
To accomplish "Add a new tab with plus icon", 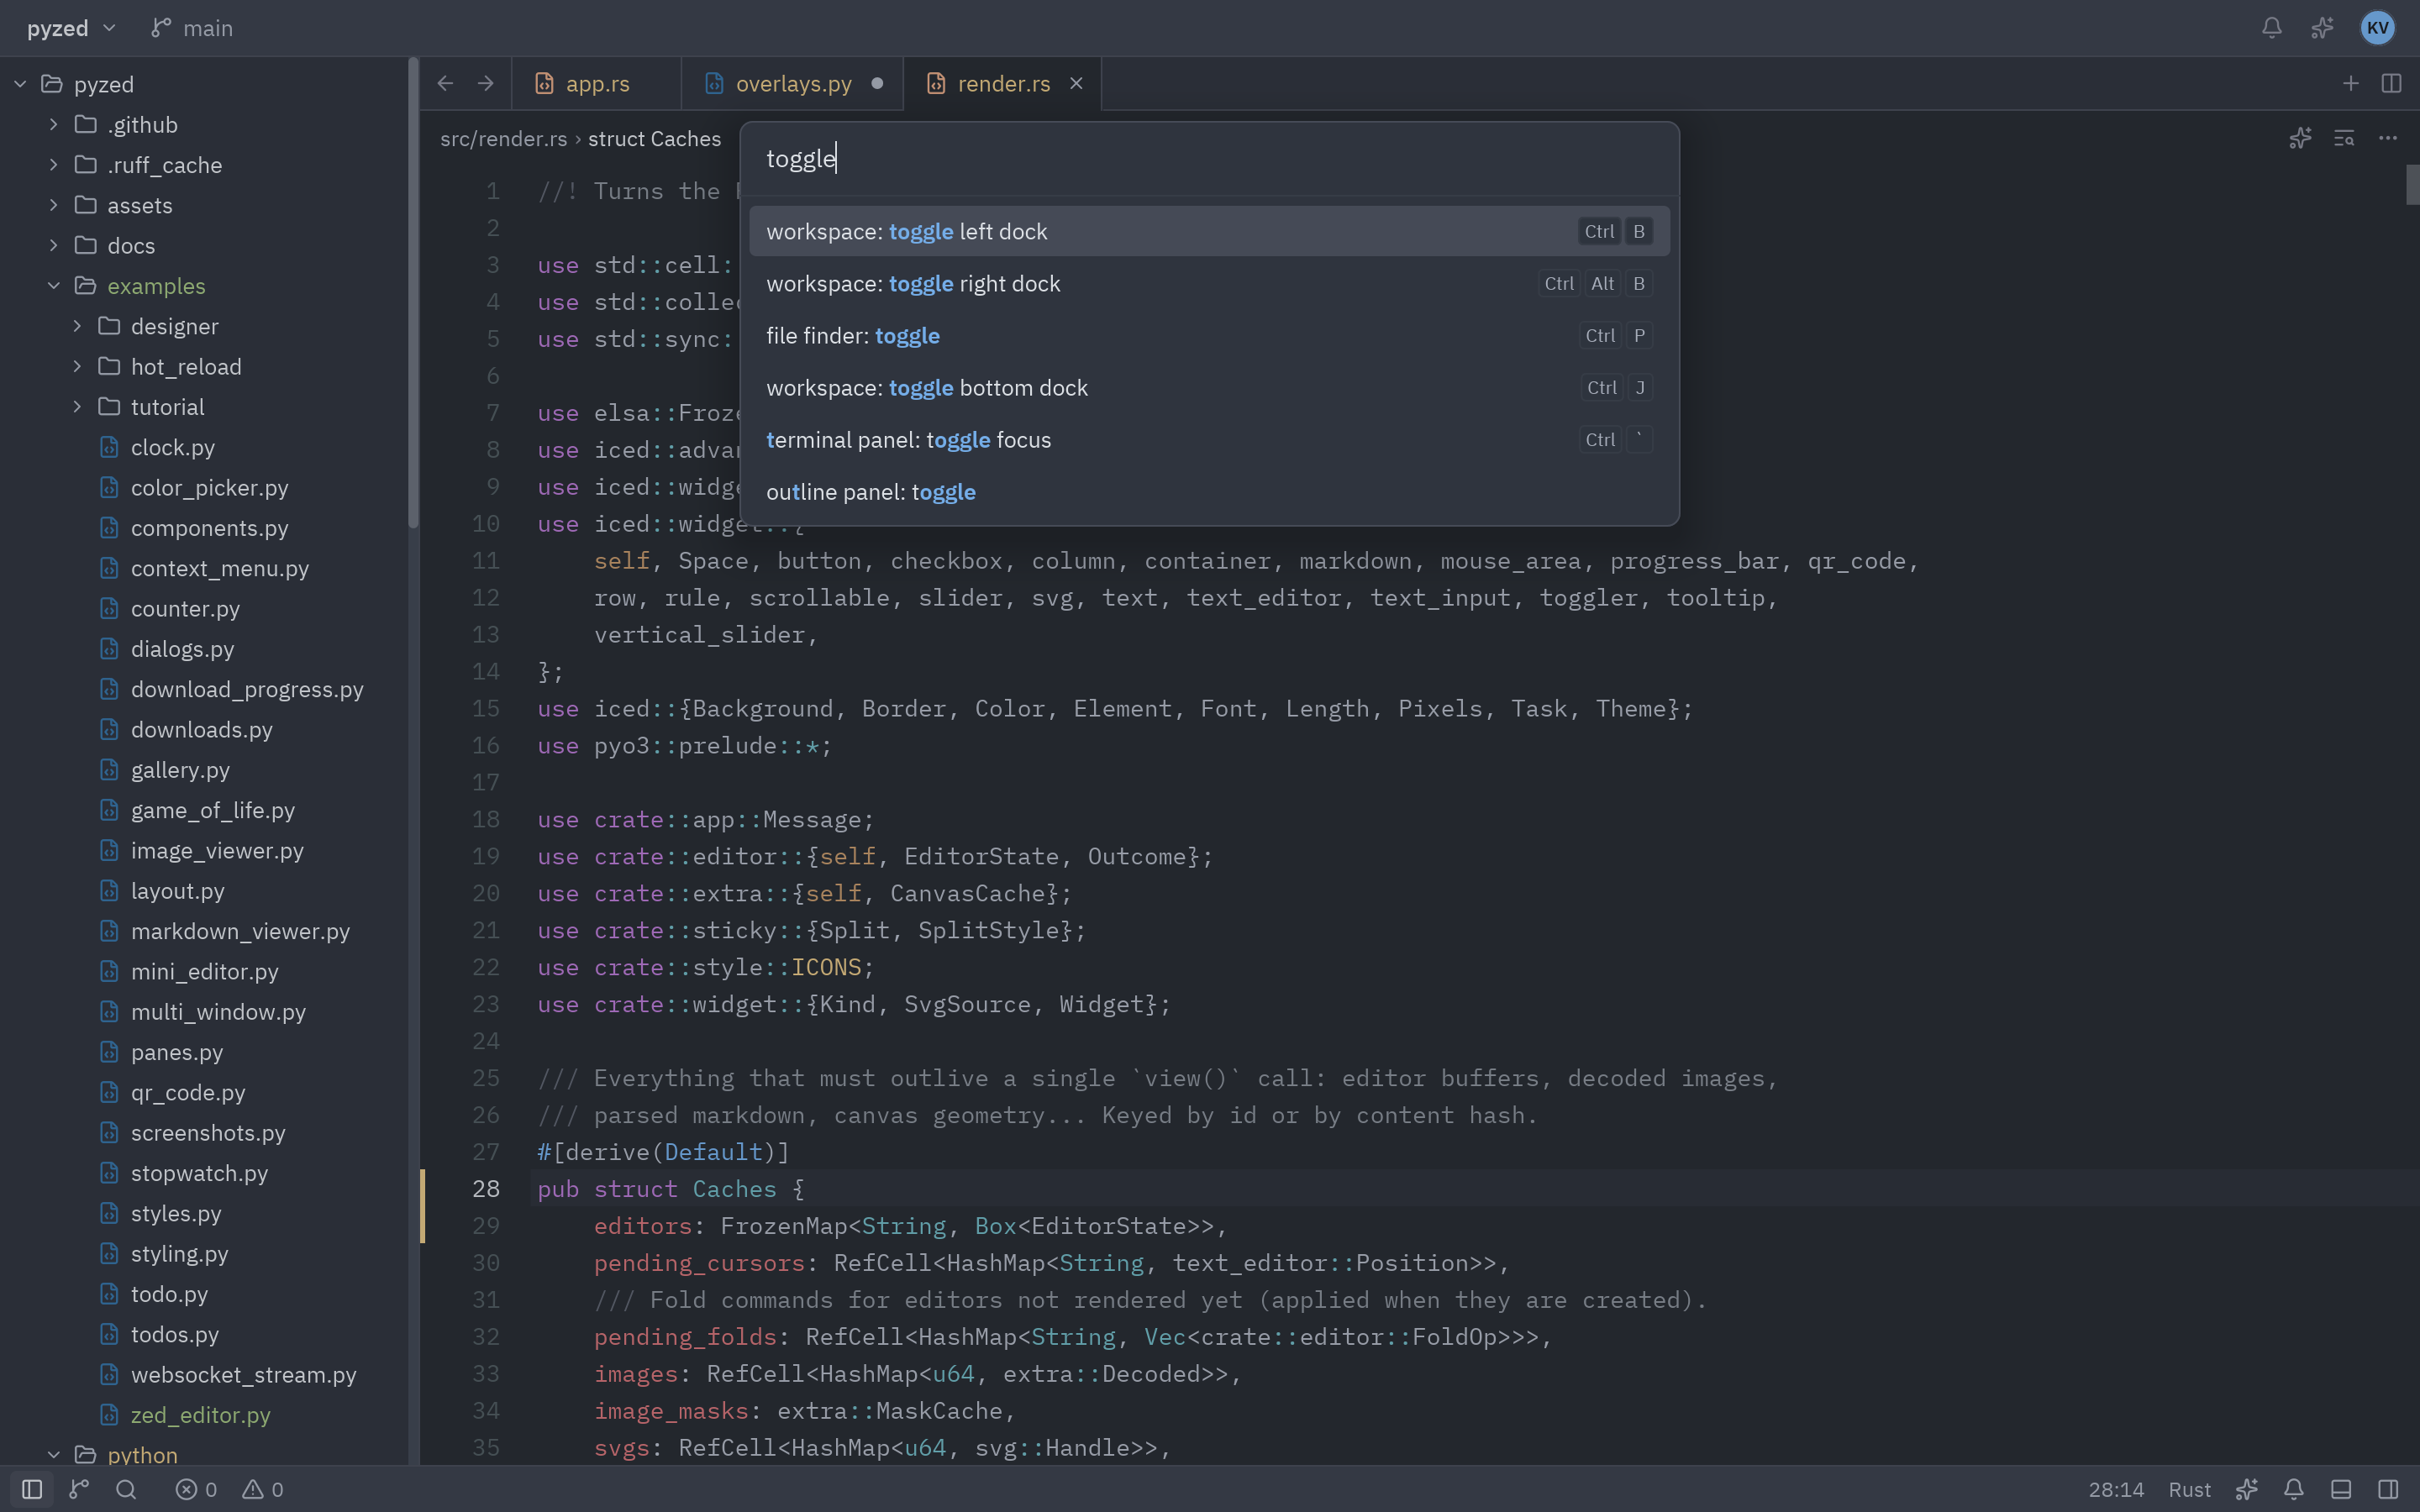I will click(2350, 84).
